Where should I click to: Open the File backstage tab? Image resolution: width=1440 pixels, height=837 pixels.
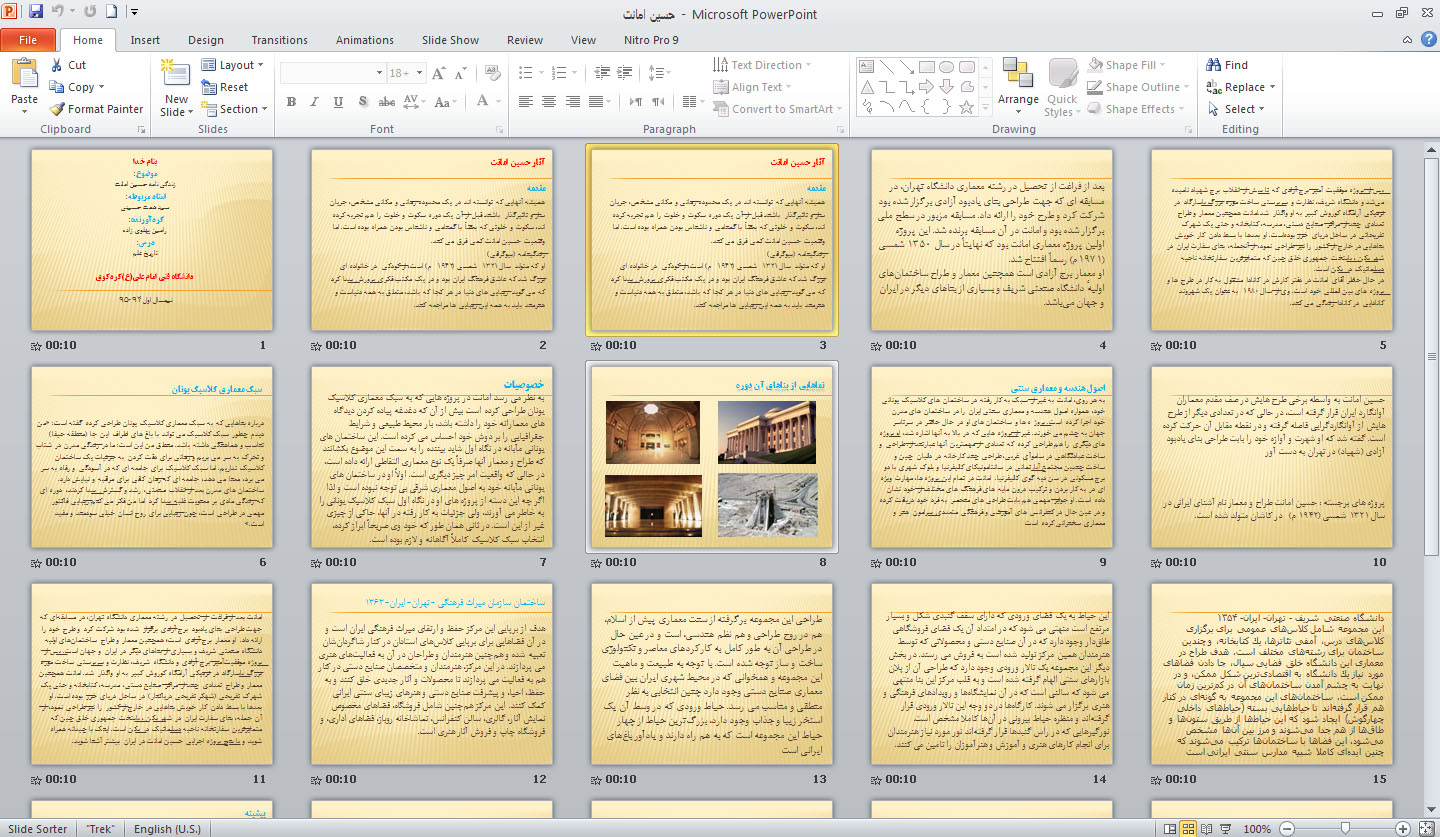click(x=28, y=40)
